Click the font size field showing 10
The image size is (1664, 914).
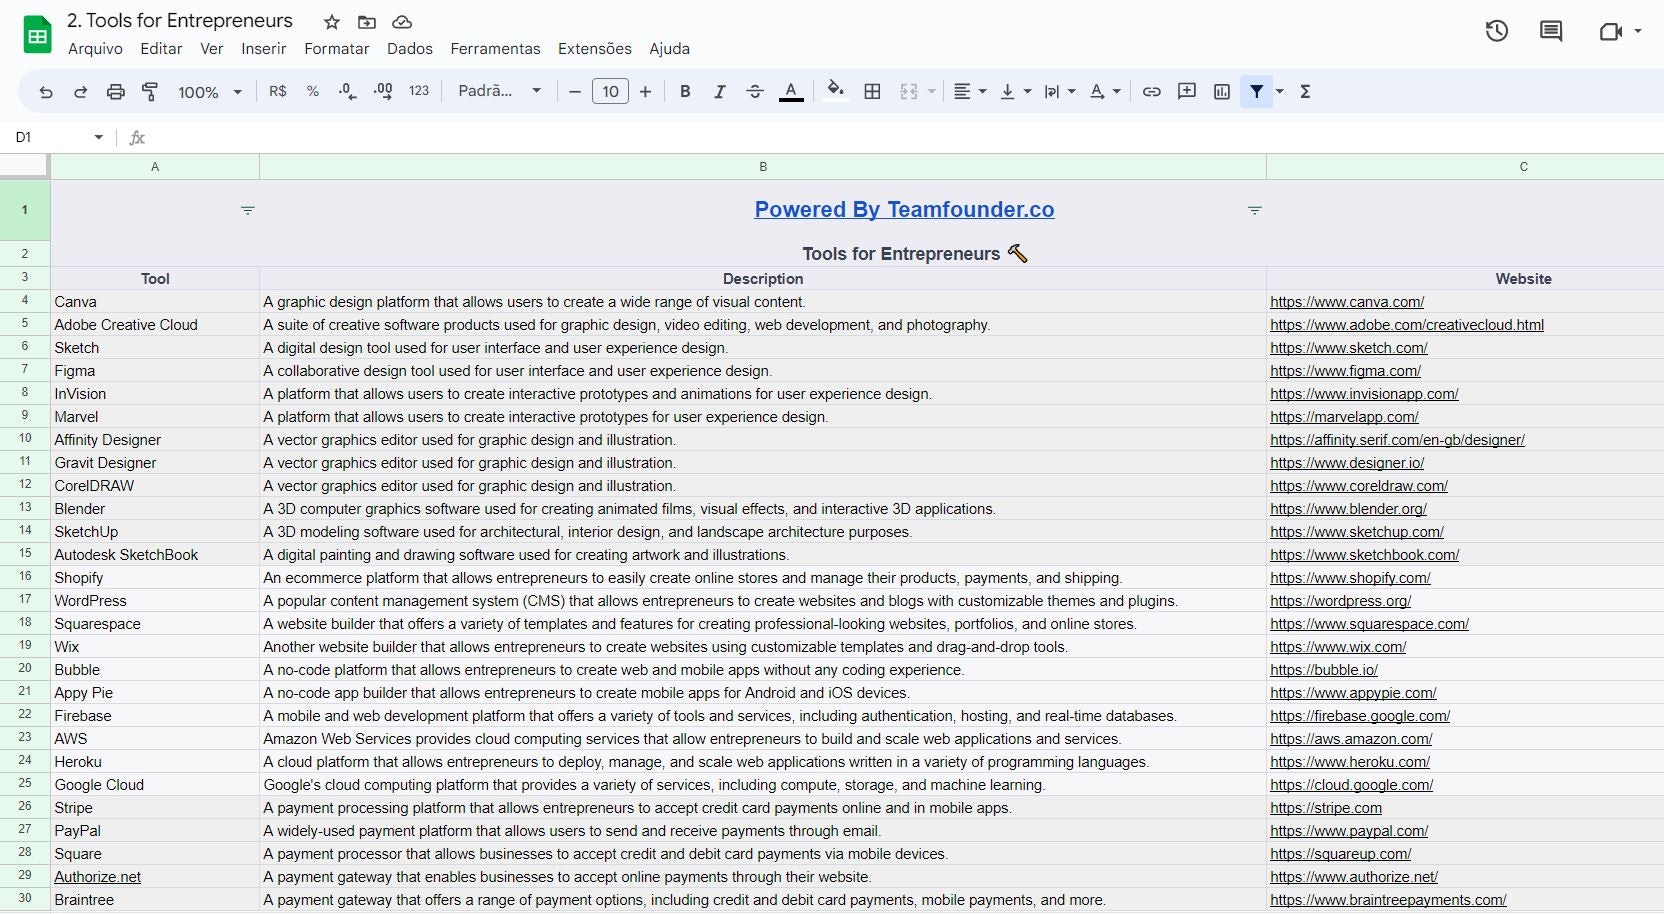[x=610, y=92]
